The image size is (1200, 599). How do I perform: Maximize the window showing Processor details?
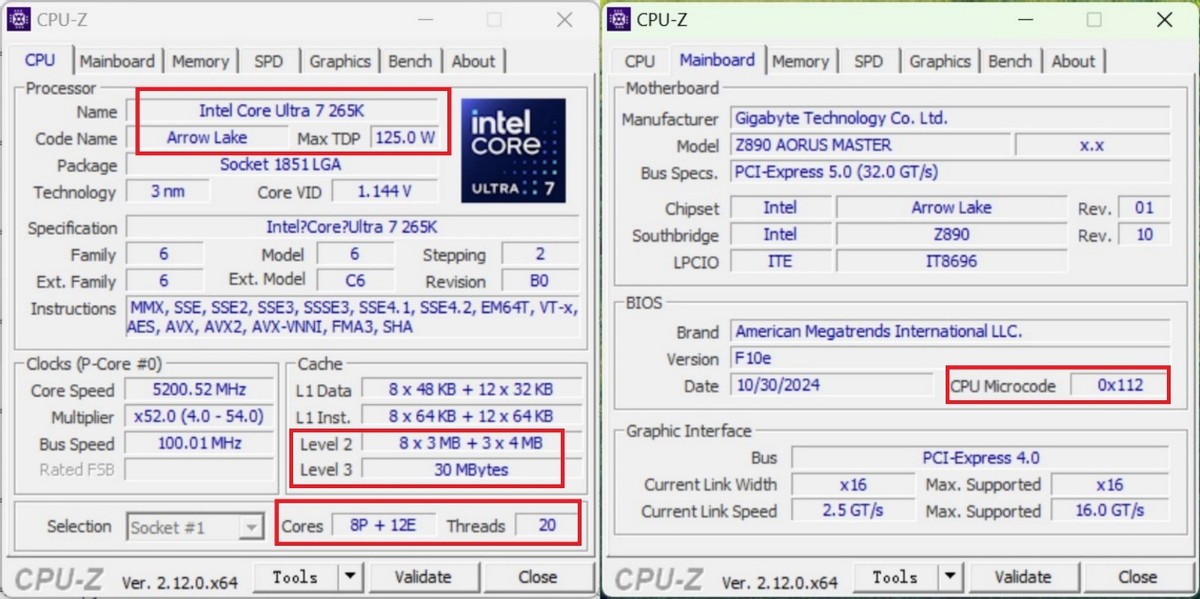pyautogui.click(x=494, y=20)
